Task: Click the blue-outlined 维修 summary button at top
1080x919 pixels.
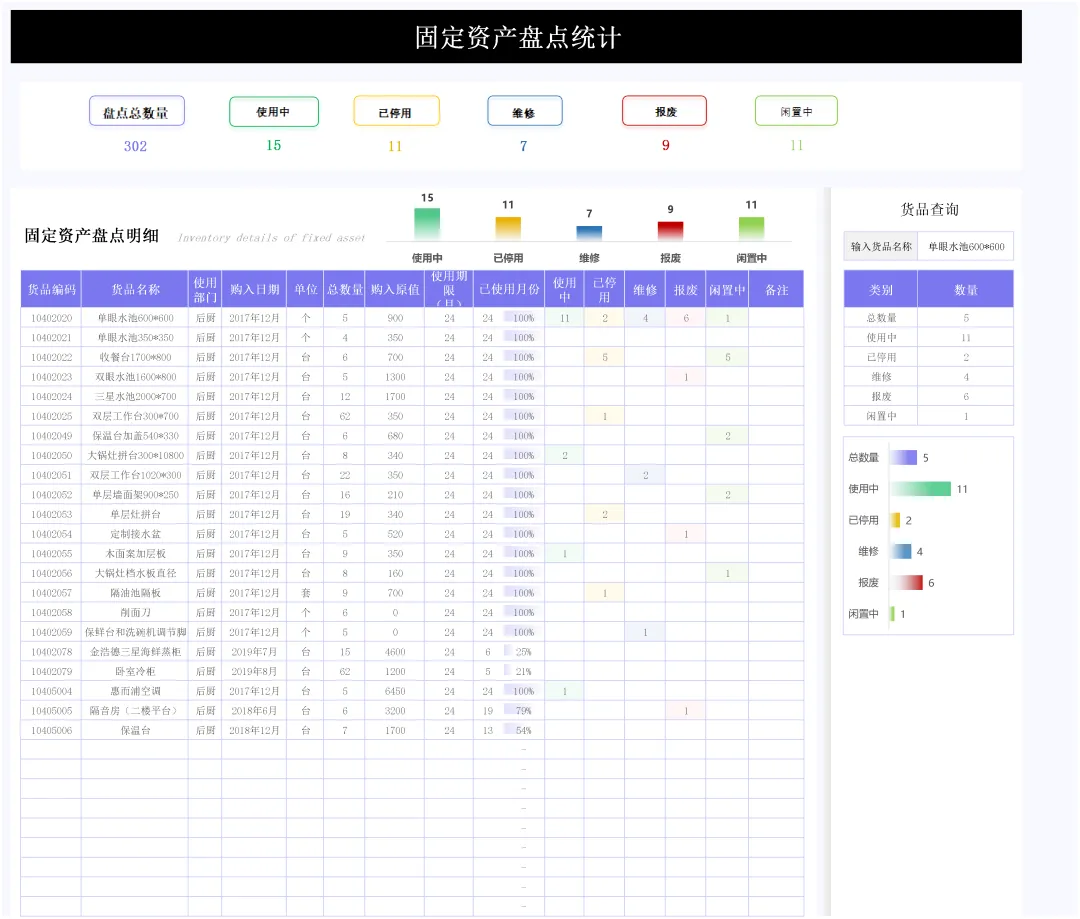Action: (x=524, y=112)
